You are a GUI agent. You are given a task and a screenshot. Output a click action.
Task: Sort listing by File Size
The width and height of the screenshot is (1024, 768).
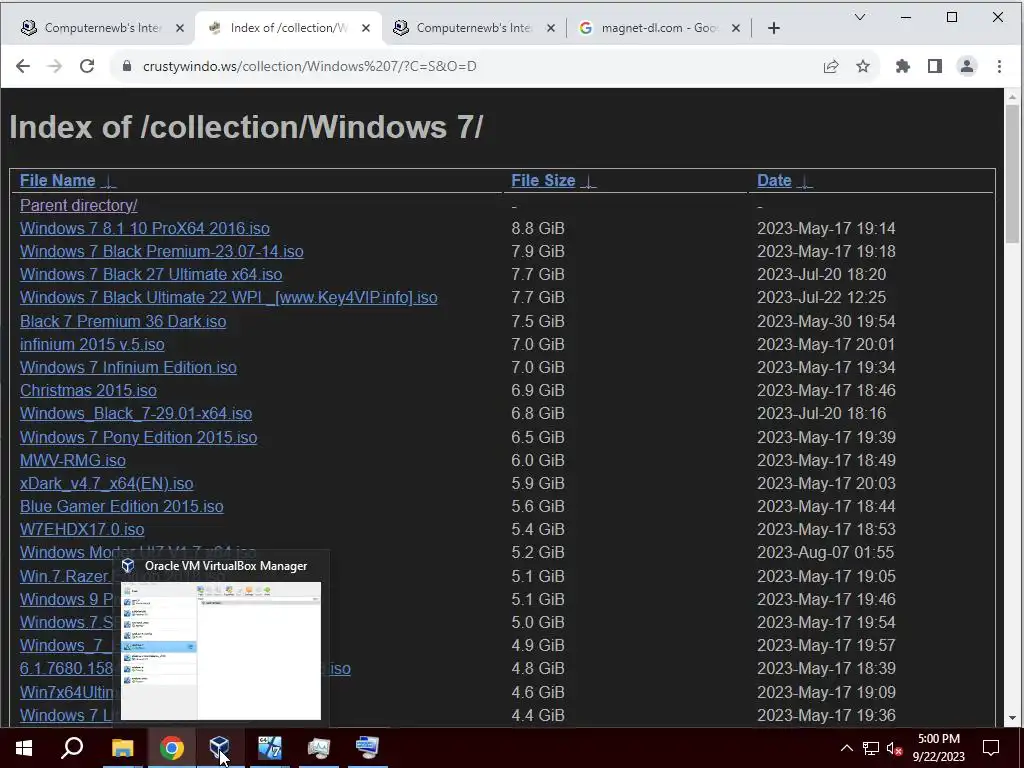coord(543,180)
